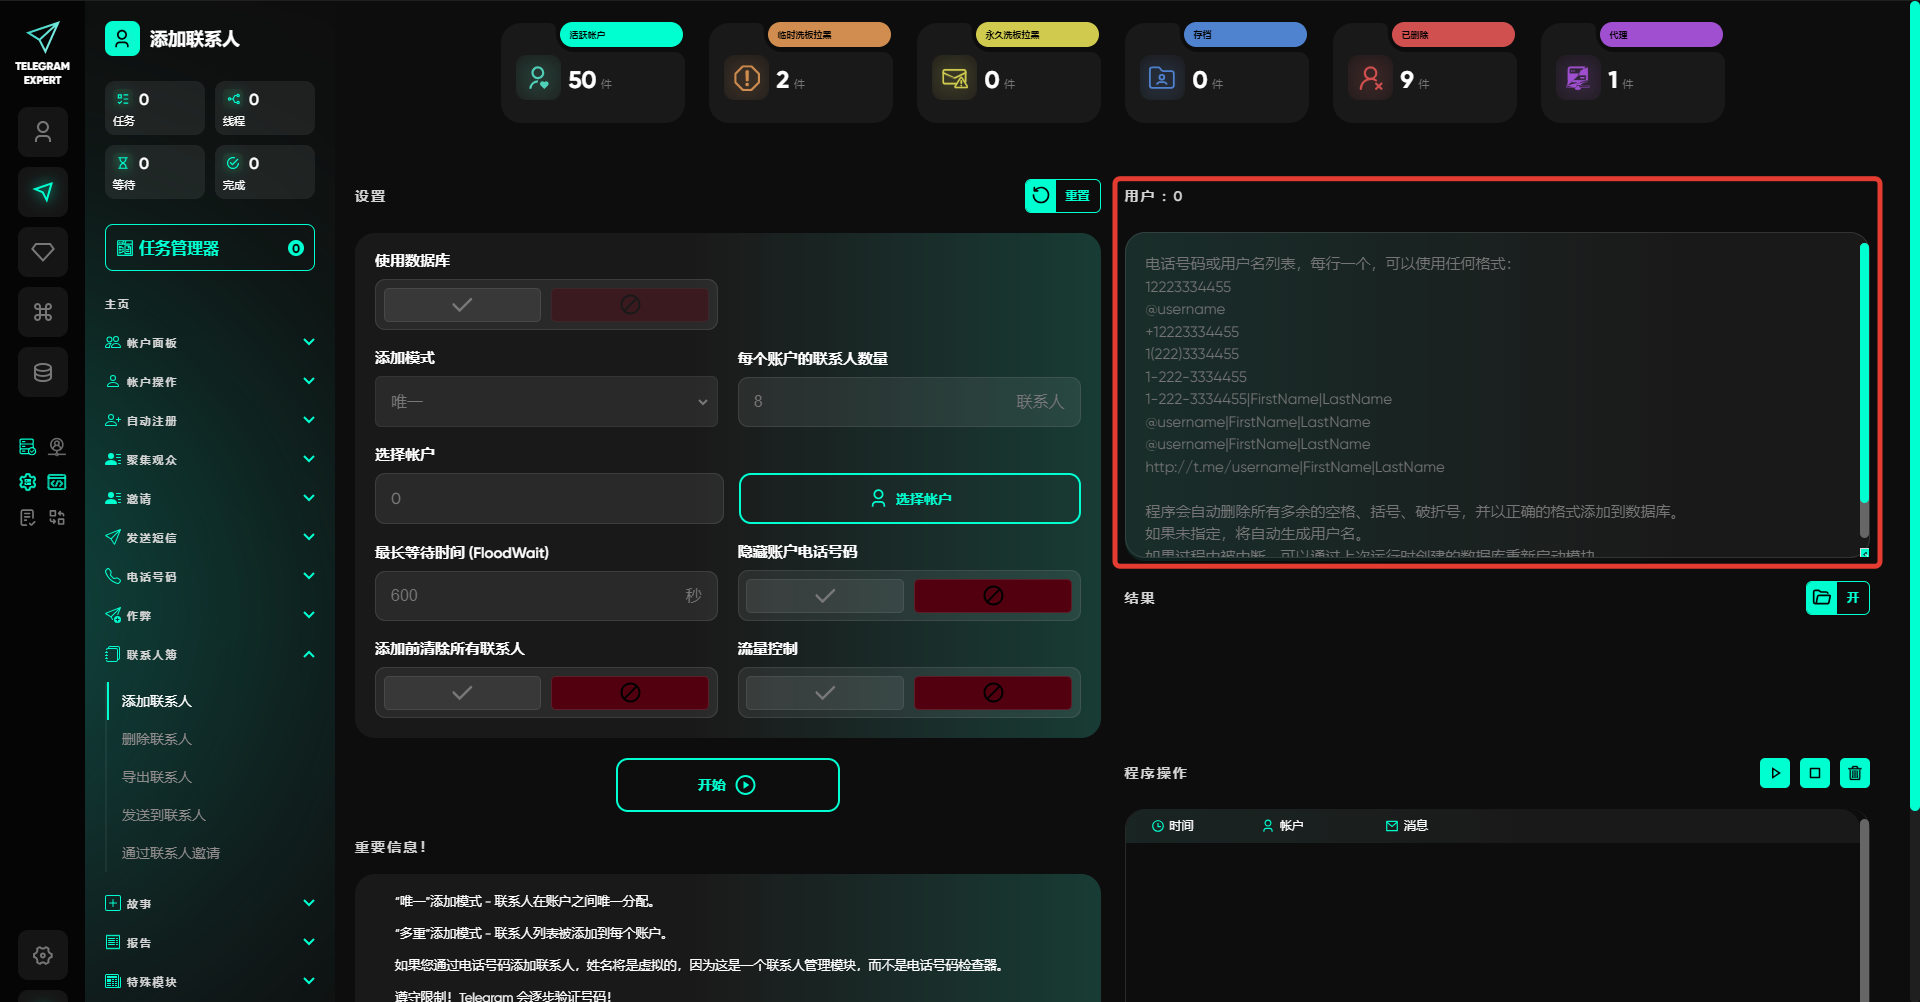This screenshot has width=1920, height=1002.
Task: Click the stop icon in 程序操作
Action: [1814, 773]
